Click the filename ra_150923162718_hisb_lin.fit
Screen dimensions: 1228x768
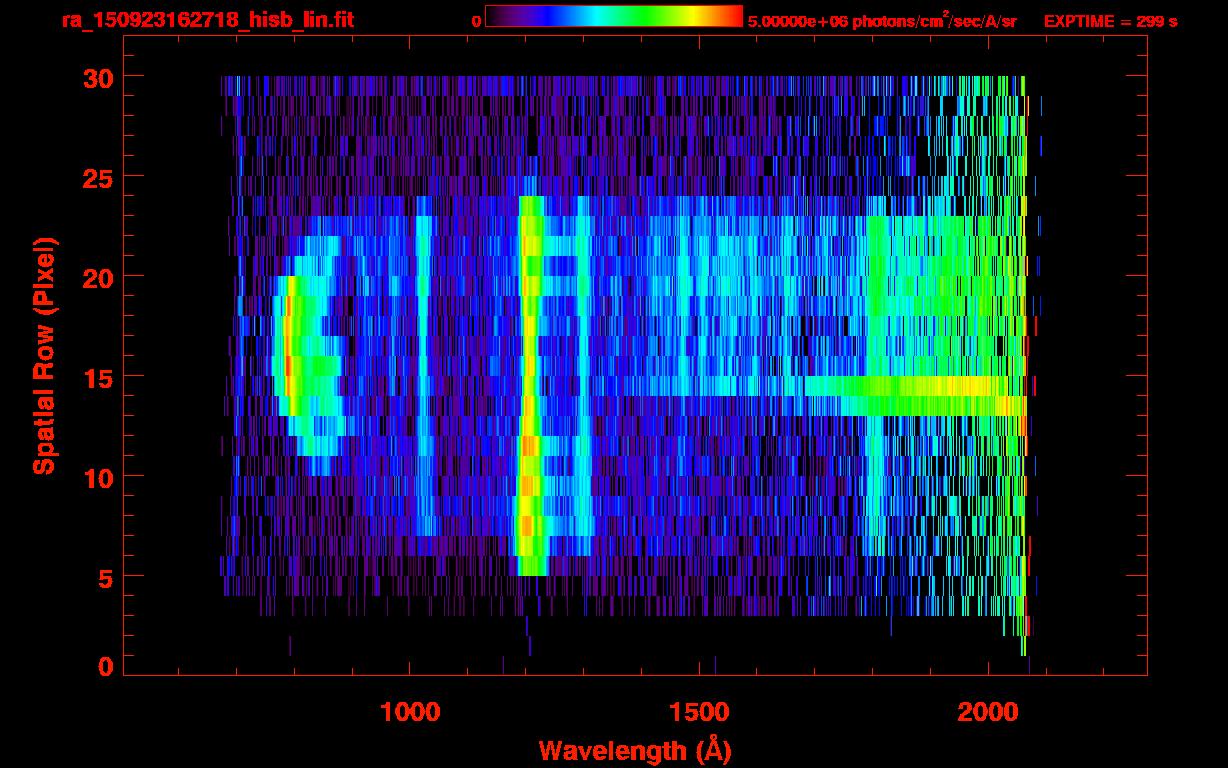tap(207, 20)
